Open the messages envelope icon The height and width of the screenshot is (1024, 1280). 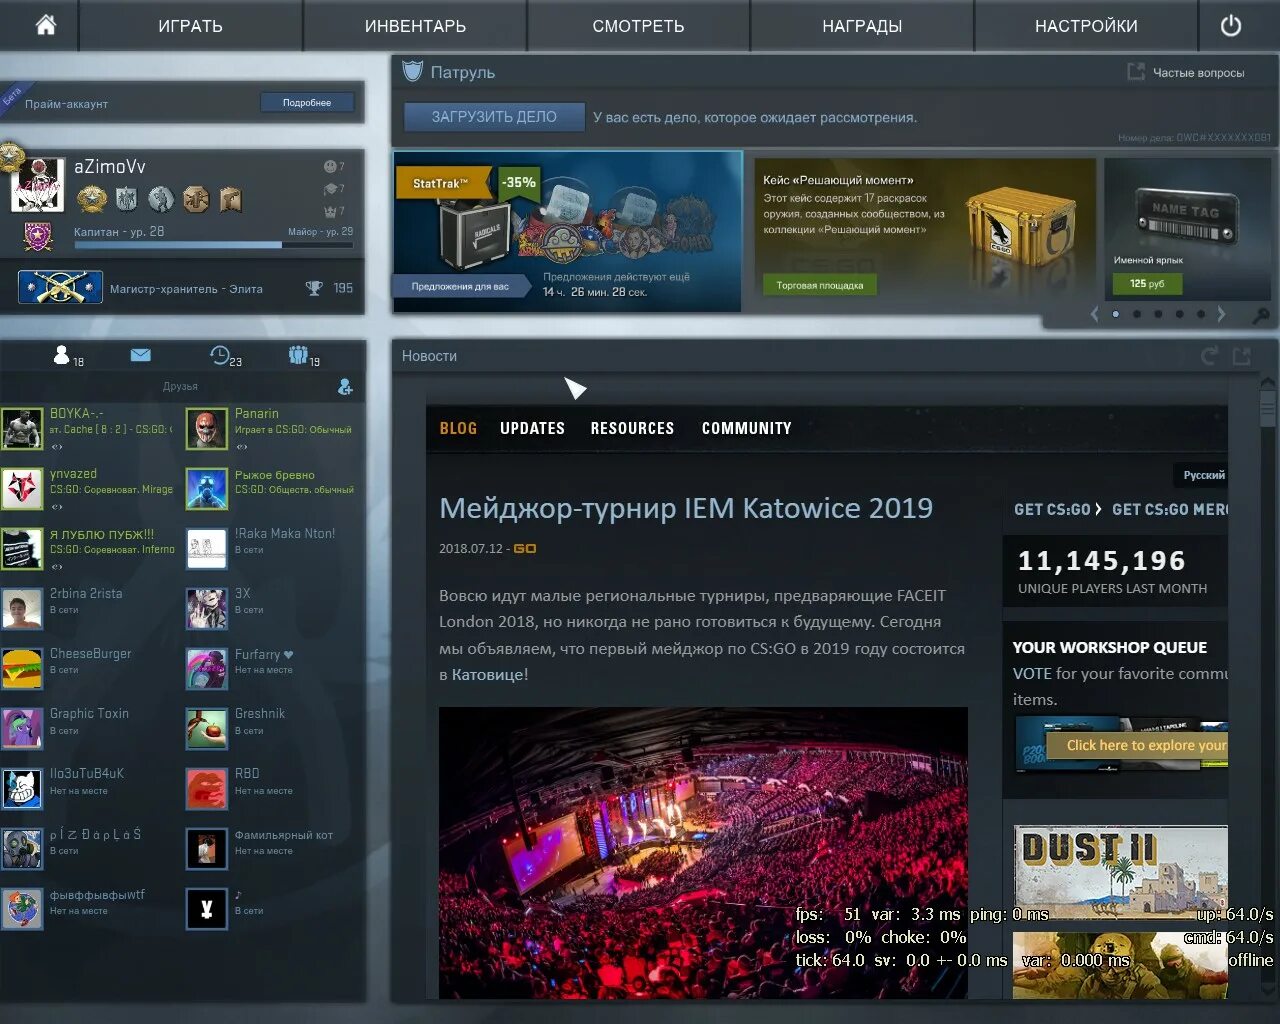point(140,355)
